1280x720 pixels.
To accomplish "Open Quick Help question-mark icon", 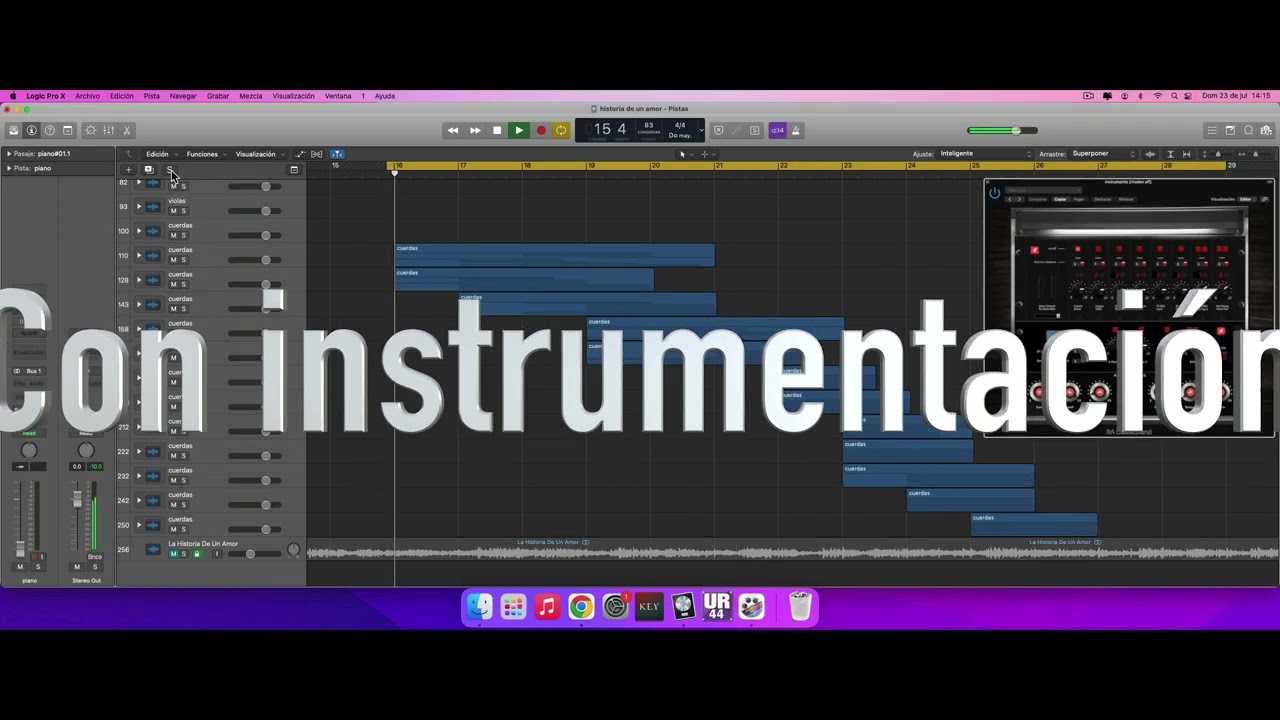I will click(x=49, y=130).
